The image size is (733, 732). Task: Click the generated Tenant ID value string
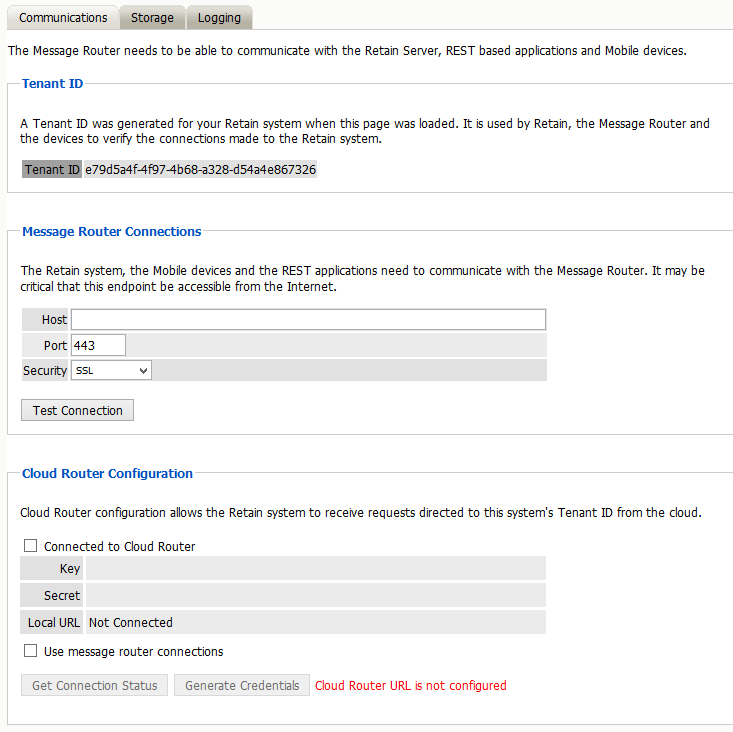200,170
